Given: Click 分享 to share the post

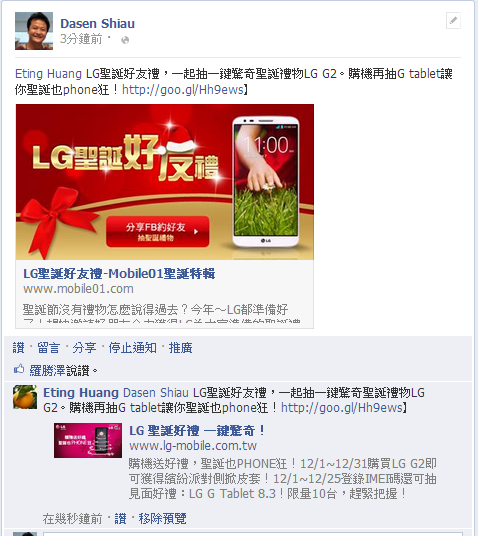Looking at the screenshot, I should pos(84,348).
